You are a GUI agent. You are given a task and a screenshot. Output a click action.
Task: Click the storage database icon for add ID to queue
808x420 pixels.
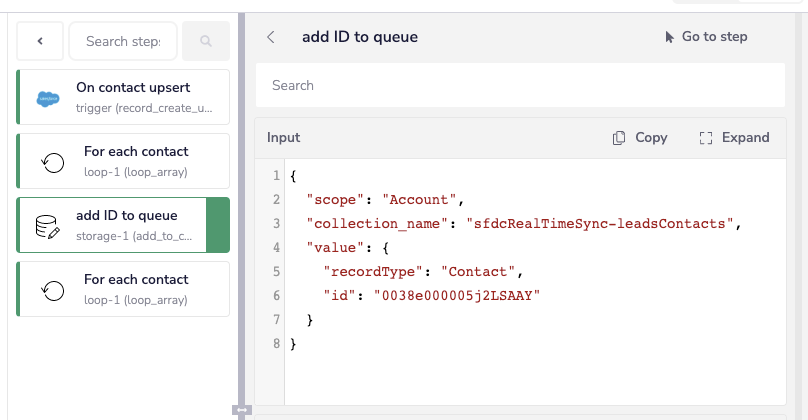point(47,227)
